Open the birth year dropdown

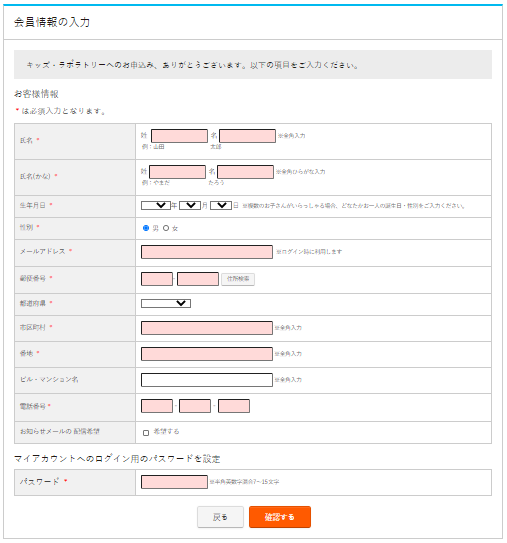[156, 205]
